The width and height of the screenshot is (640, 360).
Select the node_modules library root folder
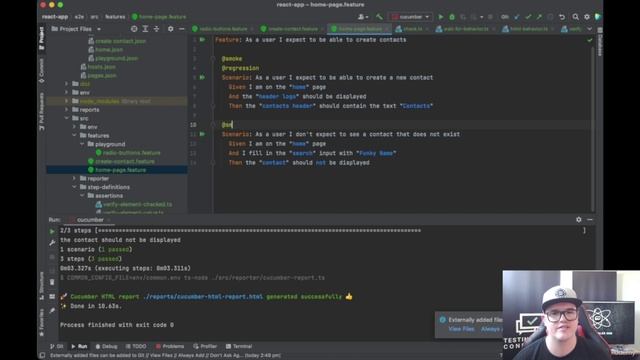117,101
